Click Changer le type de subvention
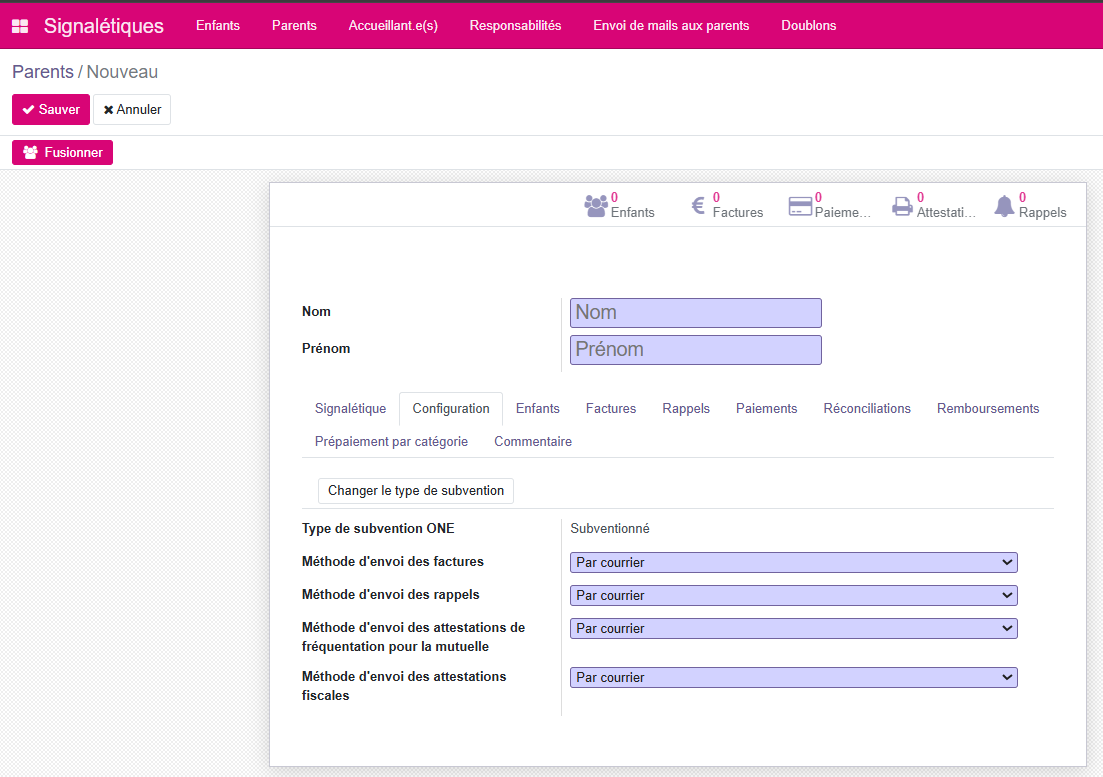The height and width of the screenshot is (777, 1103). (416, 491)
